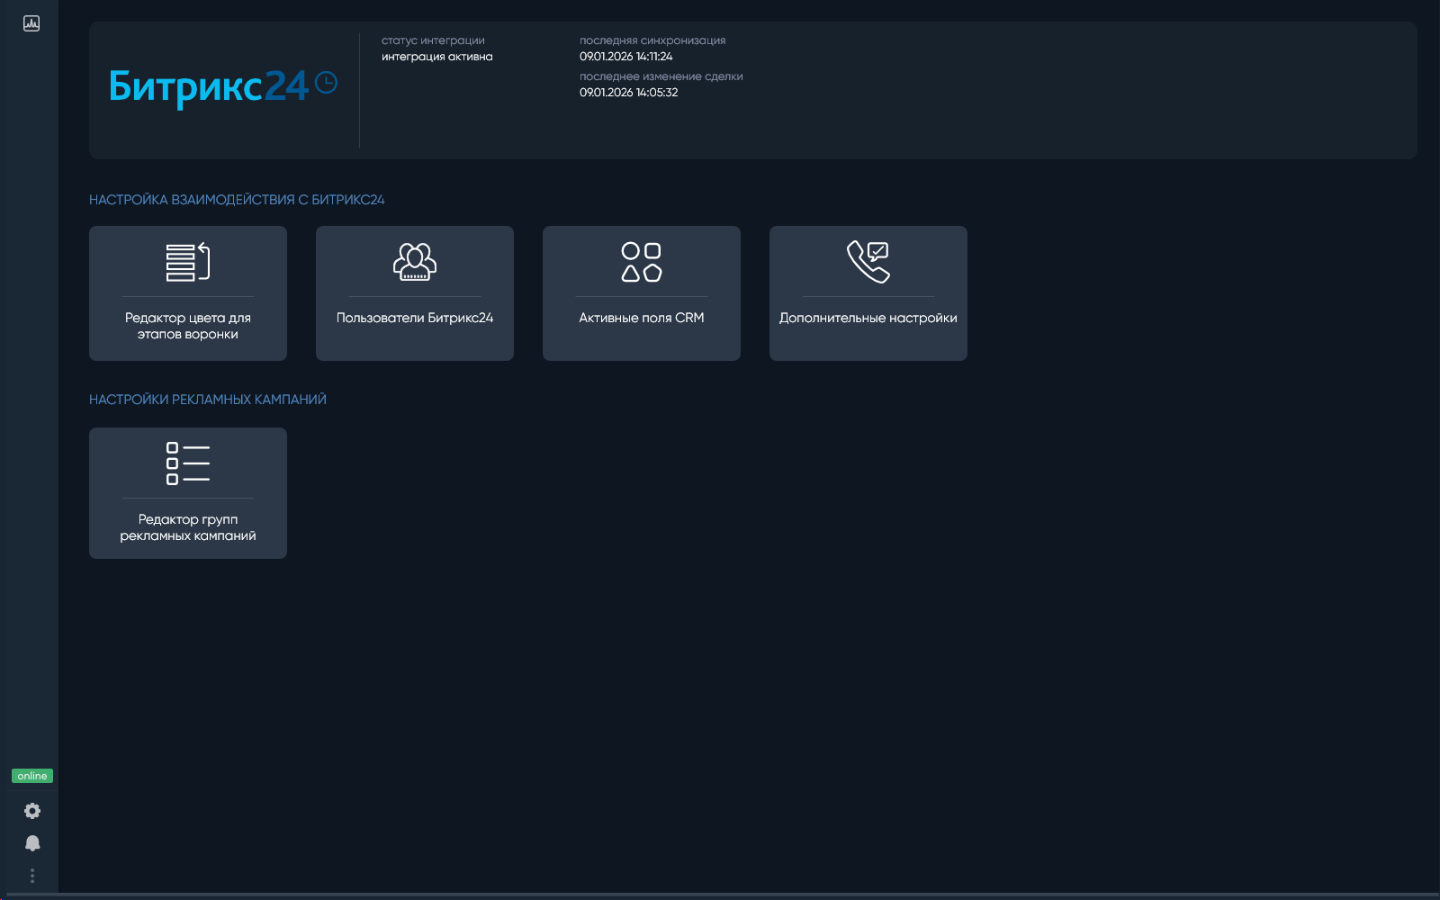Click the green online status badge
This screenshot has height=900, width=1440.
32,776
